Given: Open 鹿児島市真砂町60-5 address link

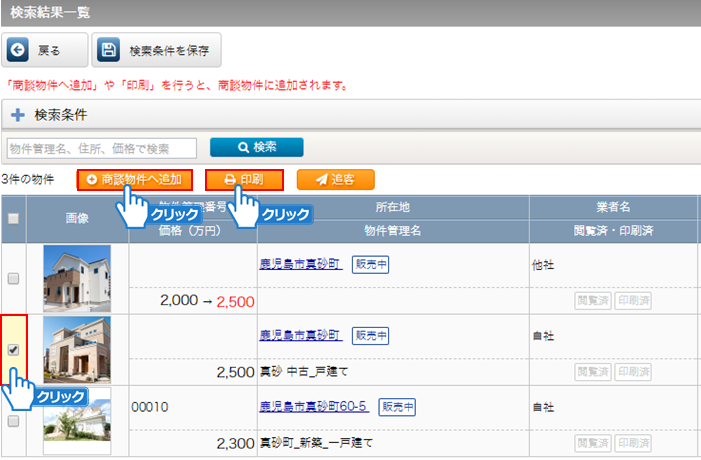Looking at the screenshot, I should (313, 406).
